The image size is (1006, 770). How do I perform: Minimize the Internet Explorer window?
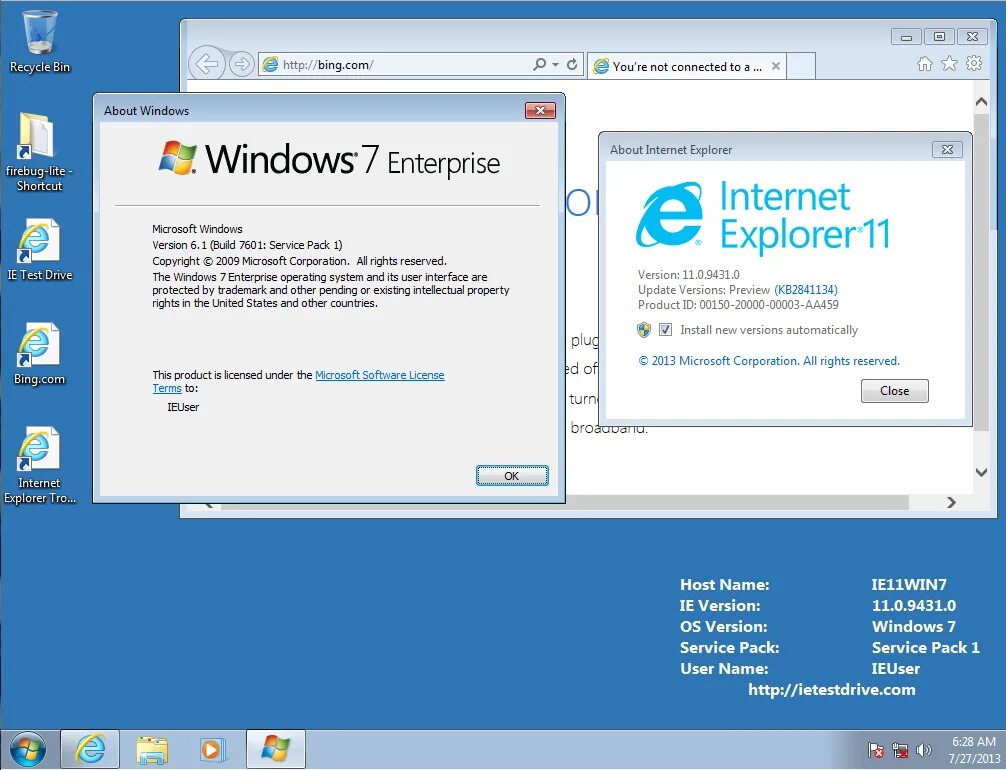tap(907, 37)
